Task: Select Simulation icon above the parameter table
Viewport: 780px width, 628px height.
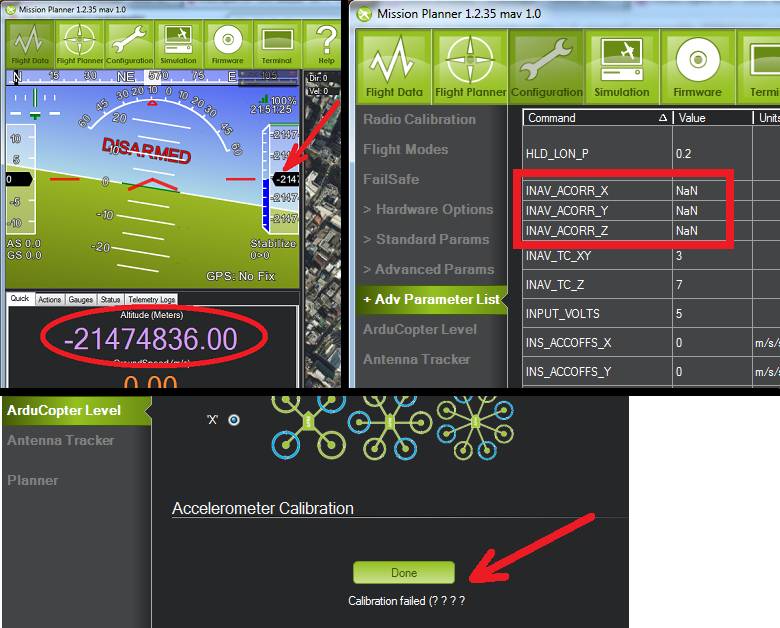Action: (x=621, y=66)
